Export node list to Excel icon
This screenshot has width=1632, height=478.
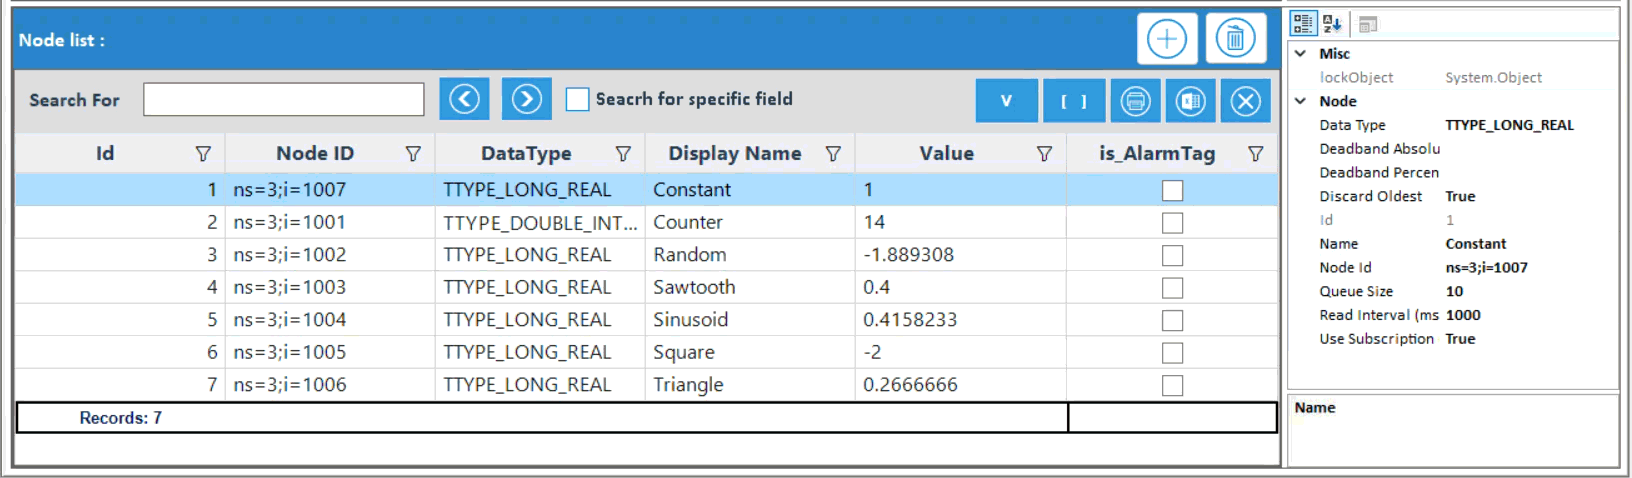[1190, 101]
